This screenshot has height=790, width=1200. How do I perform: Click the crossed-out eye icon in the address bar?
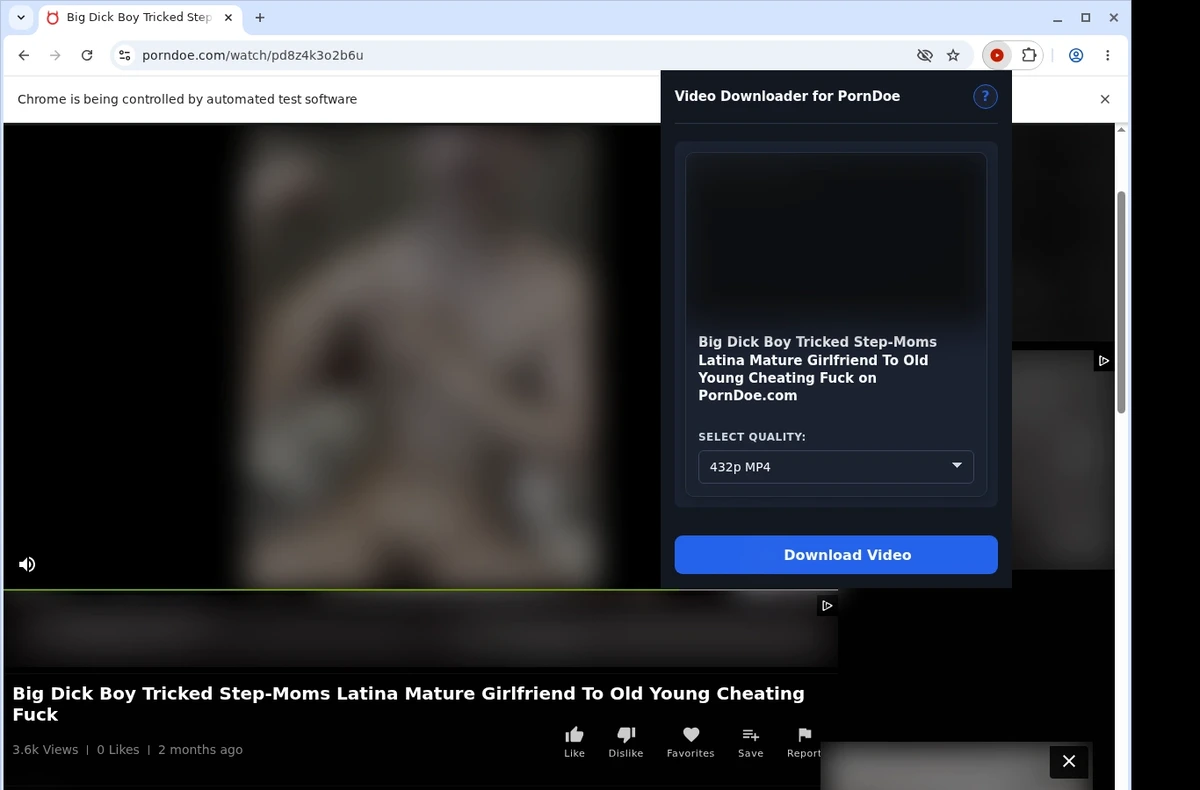point(925,56)
